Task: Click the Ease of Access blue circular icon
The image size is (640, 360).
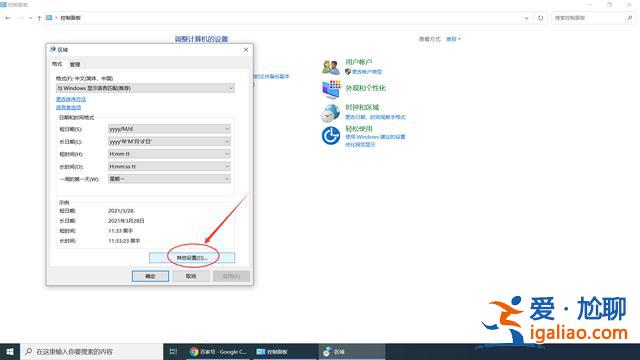Action: (x=331, y=136)
